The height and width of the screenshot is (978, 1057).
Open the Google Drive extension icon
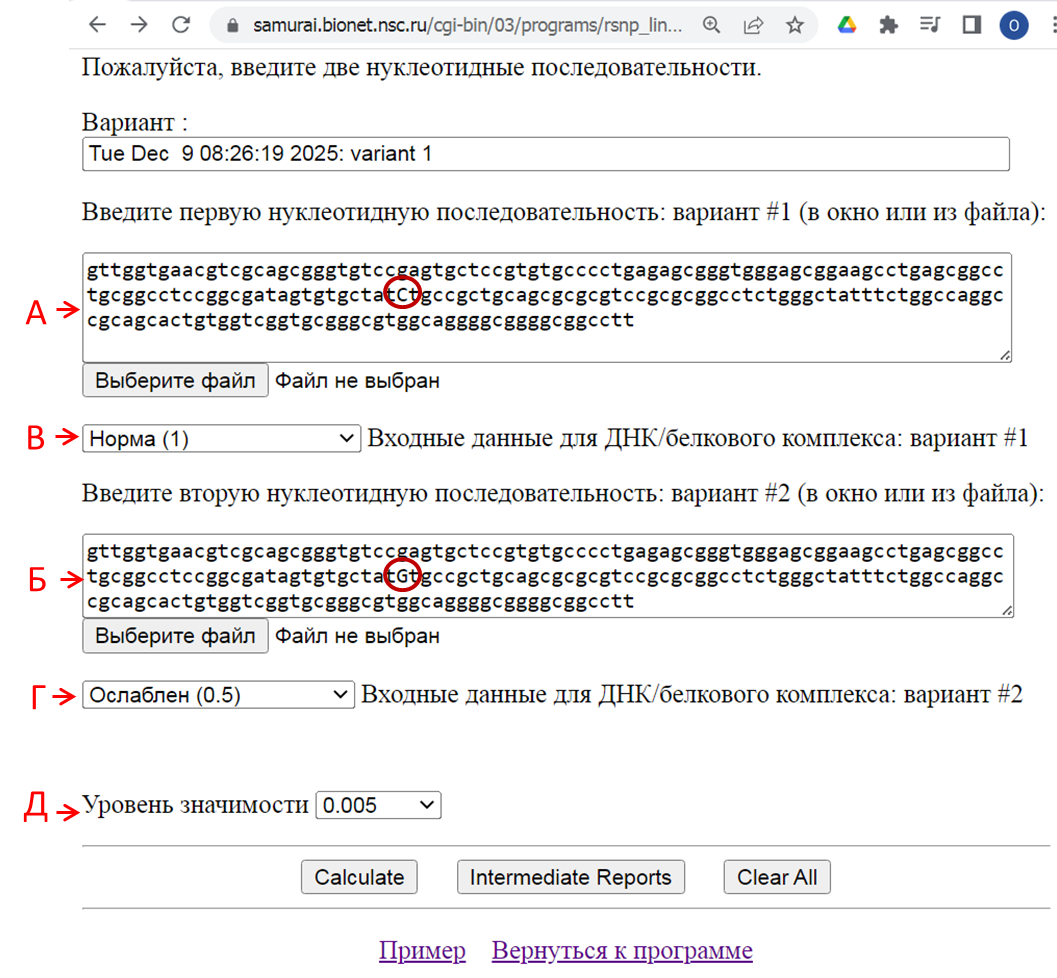(x=846, y=26)
